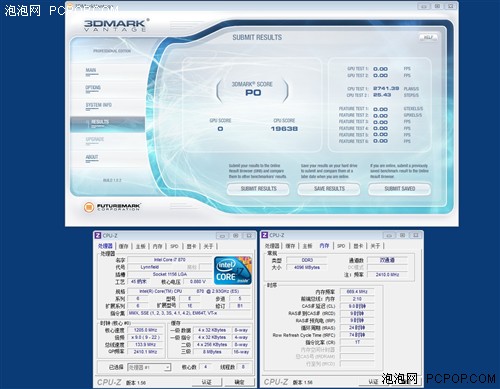Click the Submit Saved button
The height and width of the screenshot is (389, 500).
(399, 189)
